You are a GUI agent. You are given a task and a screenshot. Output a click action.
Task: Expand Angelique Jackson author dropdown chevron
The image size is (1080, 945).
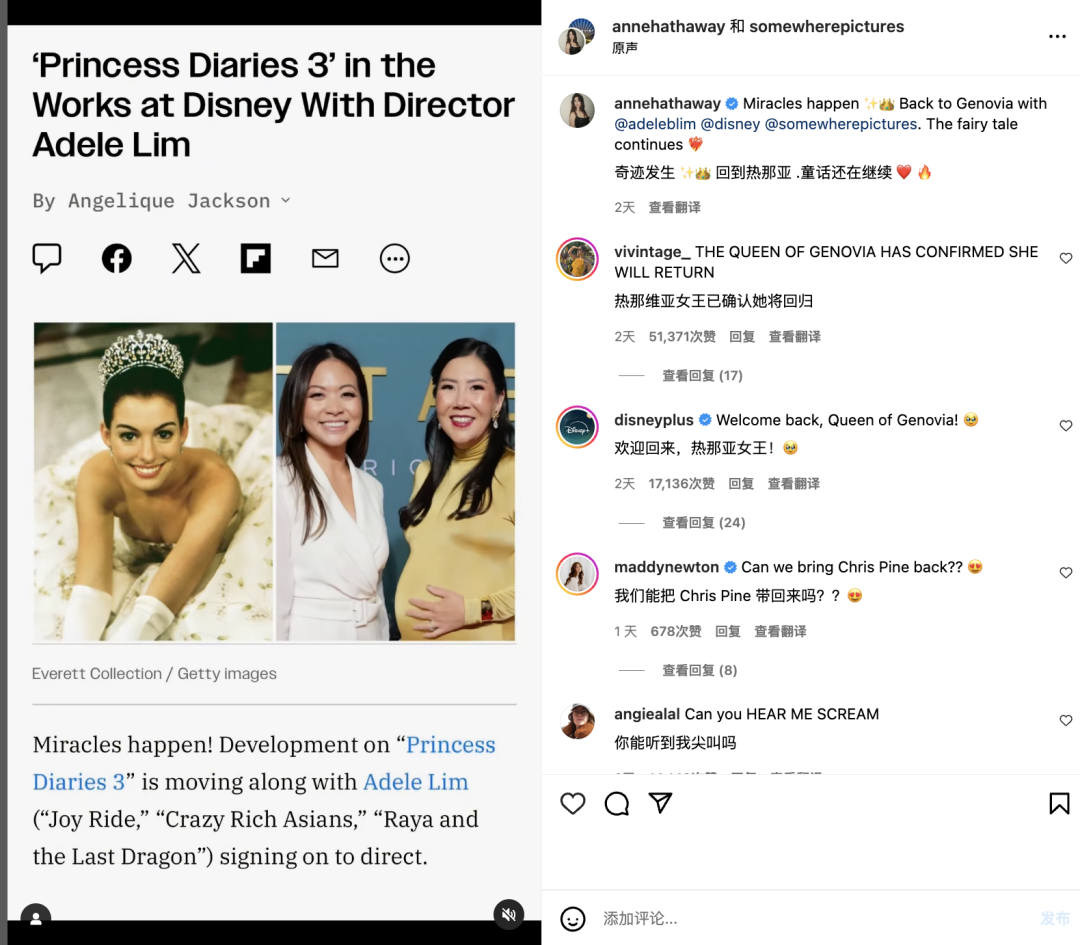tap(286, 200)
